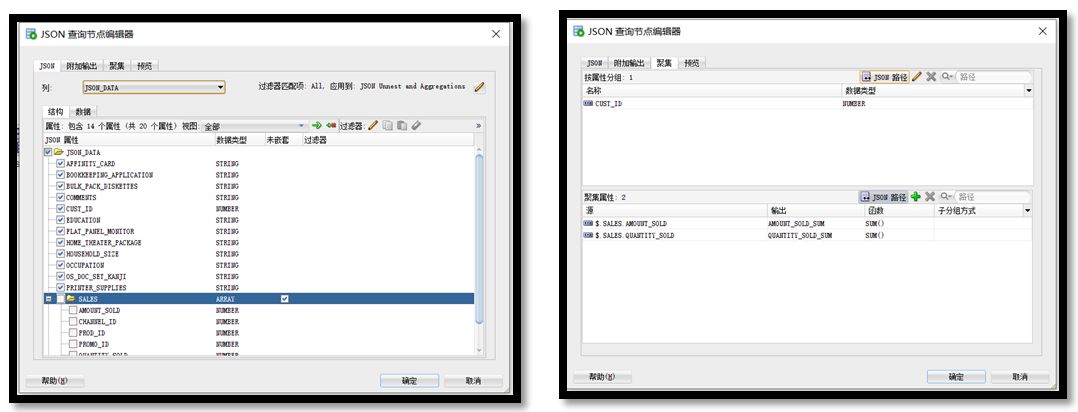The height and width of the screenshot is (412, 1078).
Task: Click the vertical scrollbar of the attribute tree
Action: coord(479,237)
